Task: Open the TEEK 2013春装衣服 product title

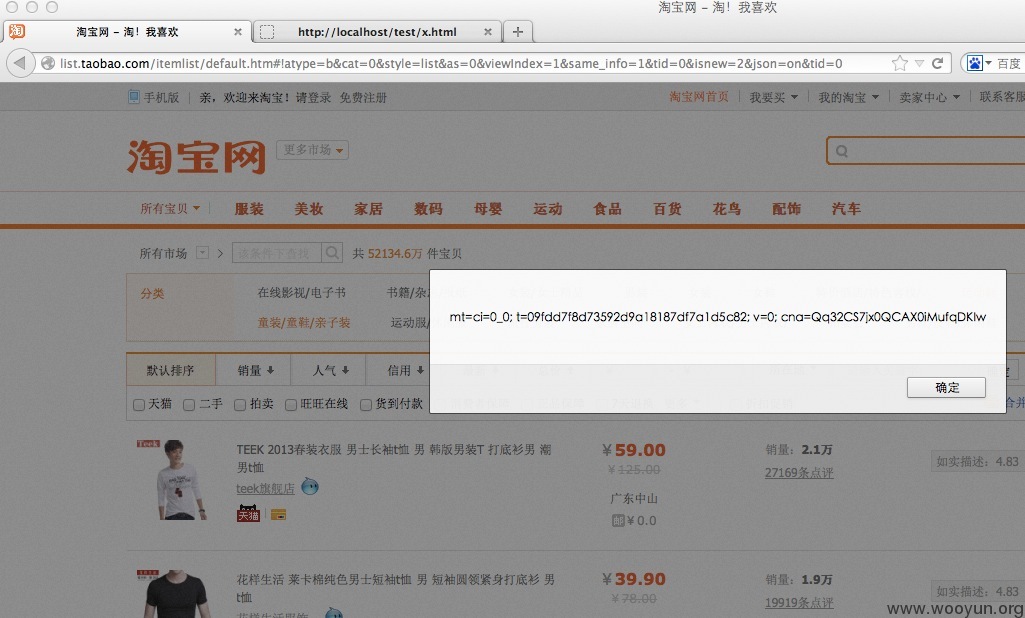Action: (394, 458)
